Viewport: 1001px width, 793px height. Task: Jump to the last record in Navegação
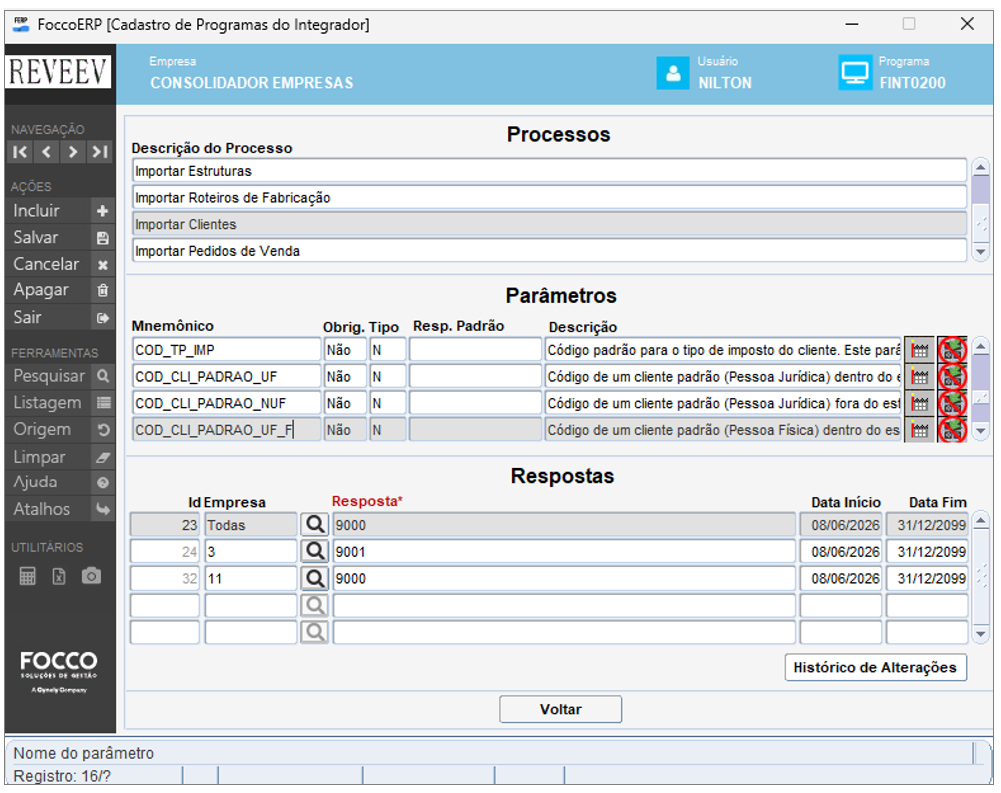pos(100,152)
